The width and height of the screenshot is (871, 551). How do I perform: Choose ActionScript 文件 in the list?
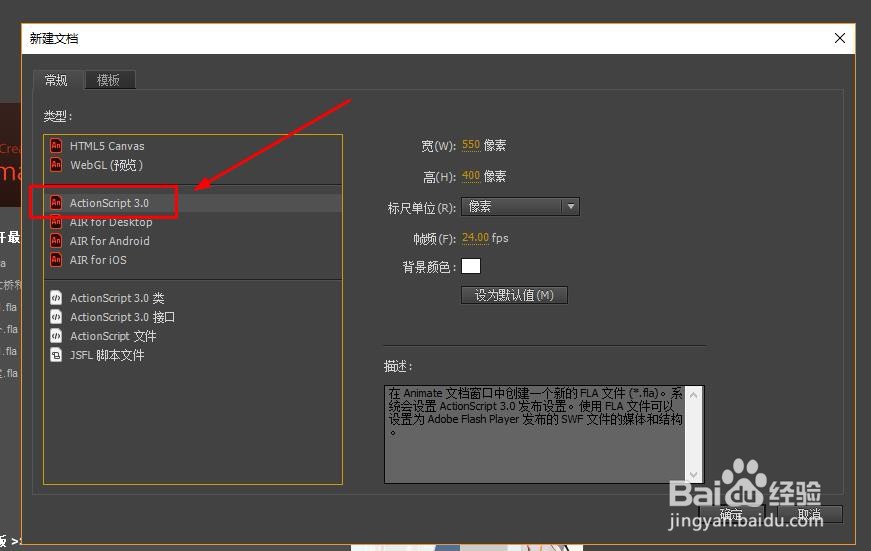click(x=193, y=336)
